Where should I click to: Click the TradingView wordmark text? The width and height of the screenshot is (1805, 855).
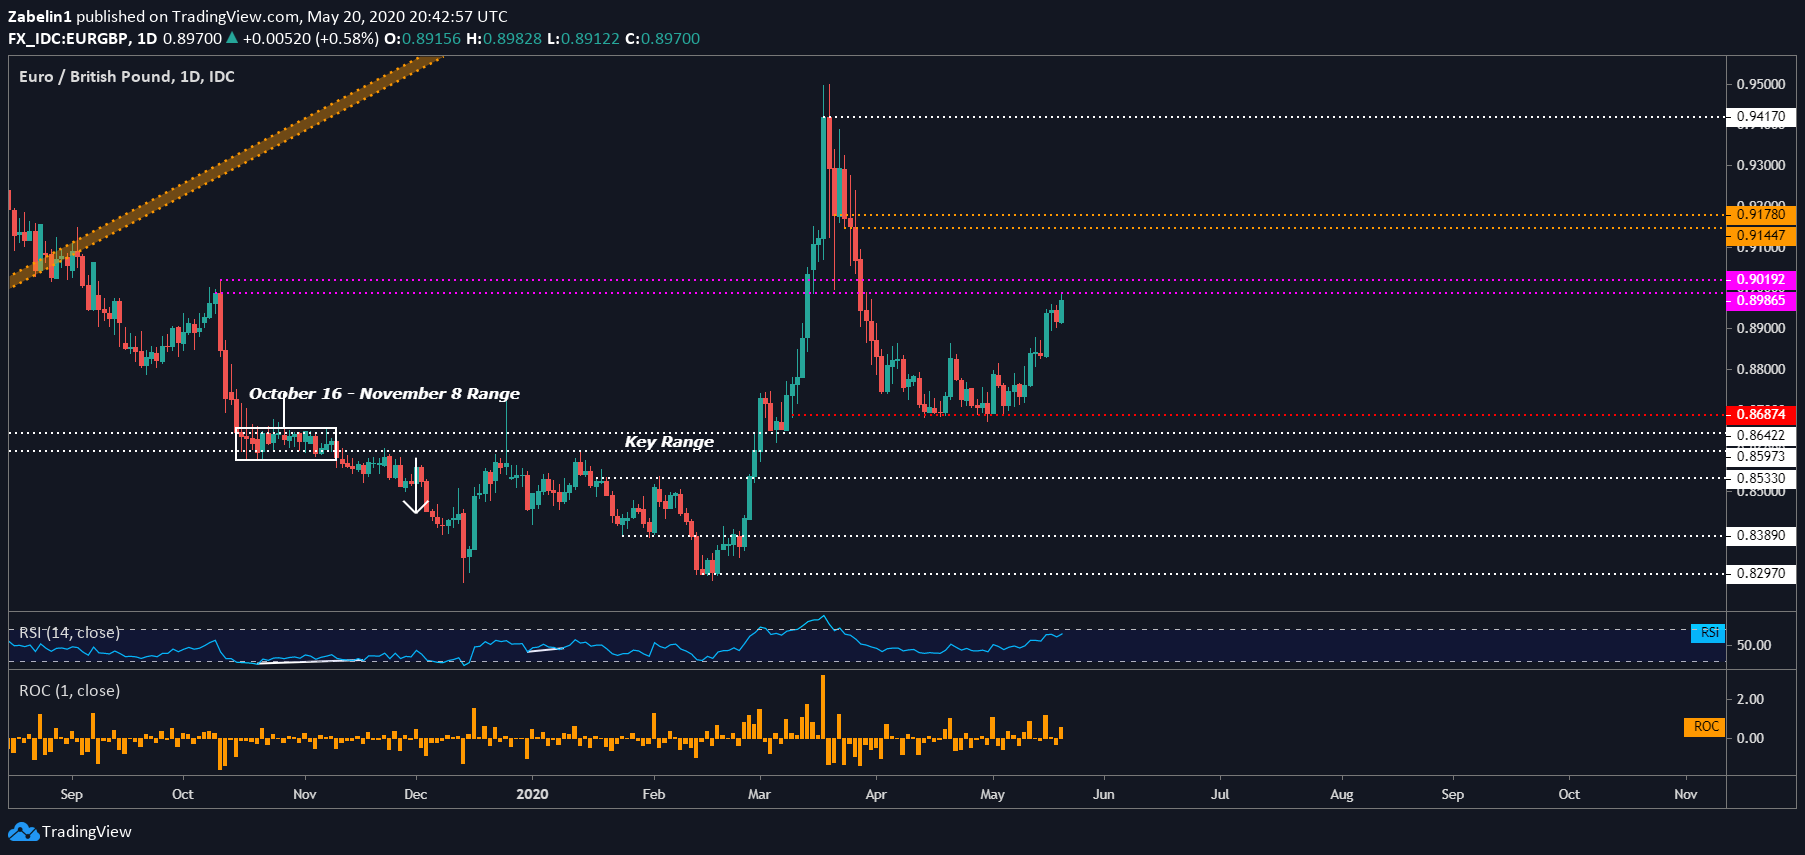pos(87,832)
